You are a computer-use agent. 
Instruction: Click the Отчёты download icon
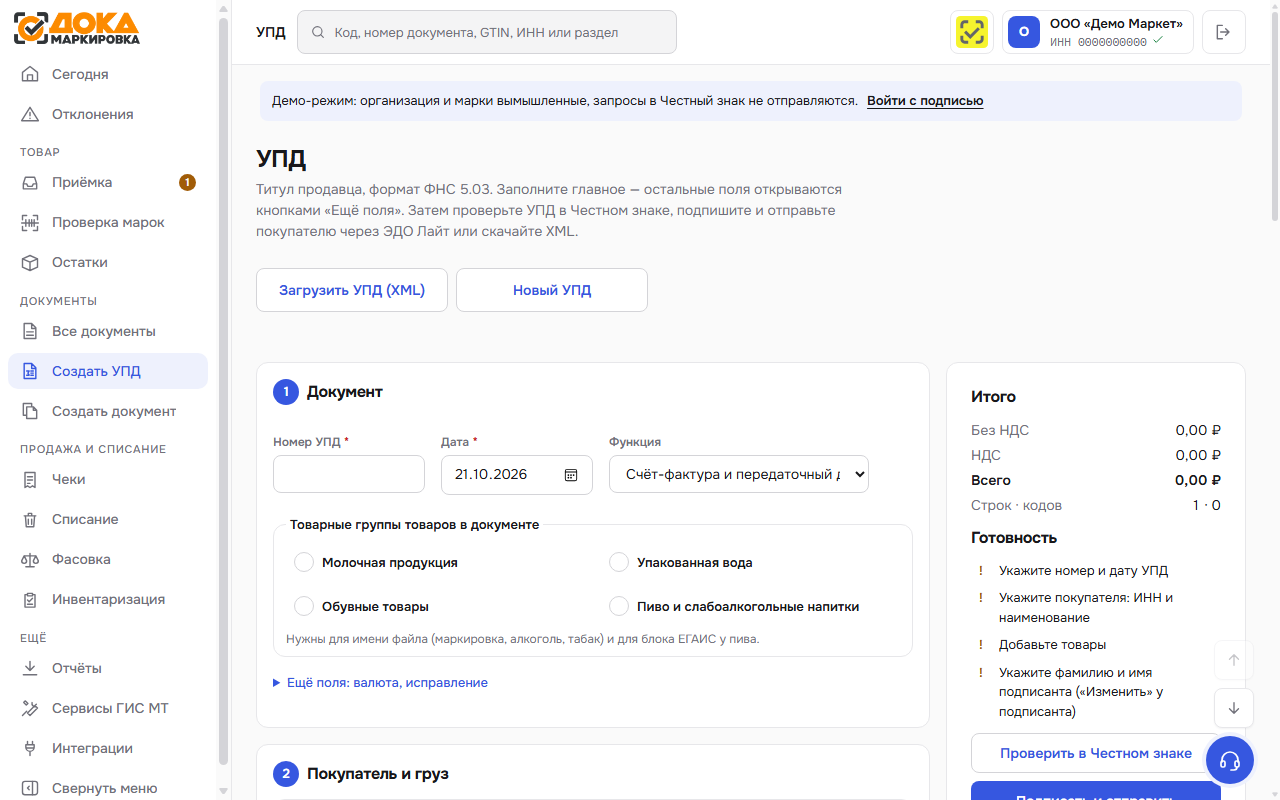click(x=30, y=668)
